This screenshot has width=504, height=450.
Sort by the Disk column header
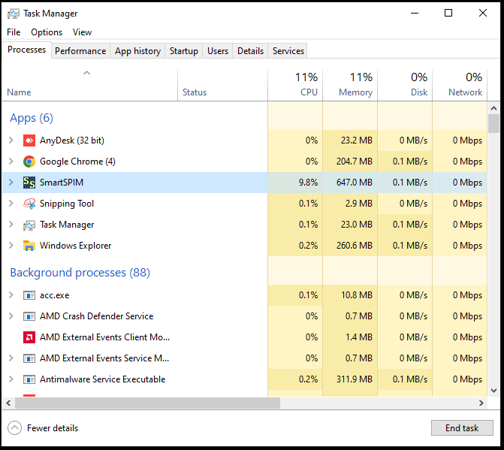coord(405,85)
